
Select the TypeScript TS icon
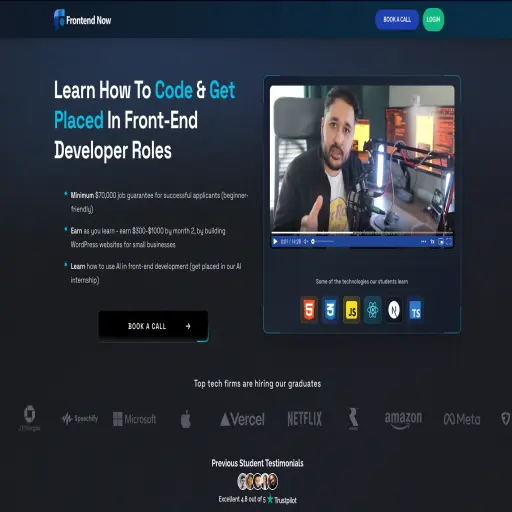coord(415,310)
